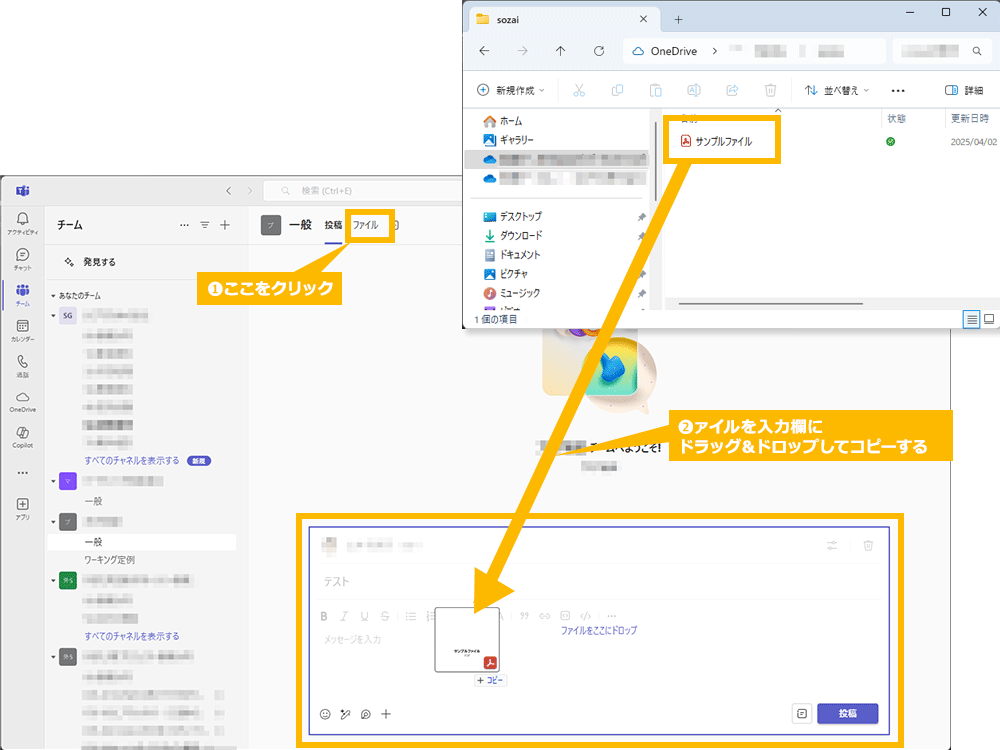Click the Teams search box
Viewport: 1000px width, 750px height.
pos(364,191)
